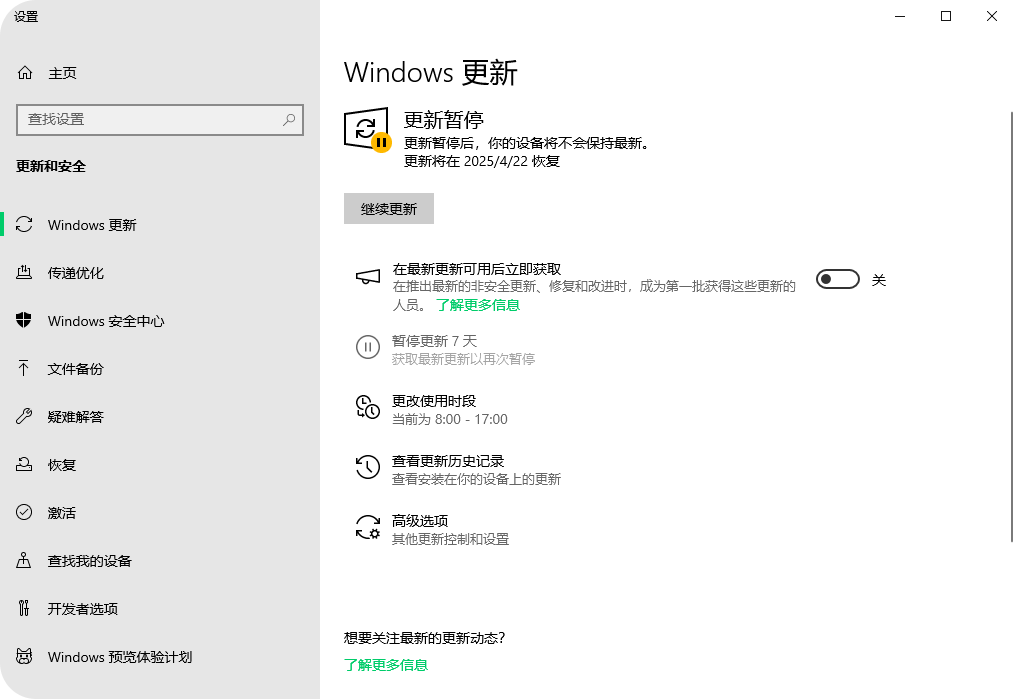This screenshot has height=699, width=1015.
Task: Open the 恢复 page
Action: coord(160,464)
